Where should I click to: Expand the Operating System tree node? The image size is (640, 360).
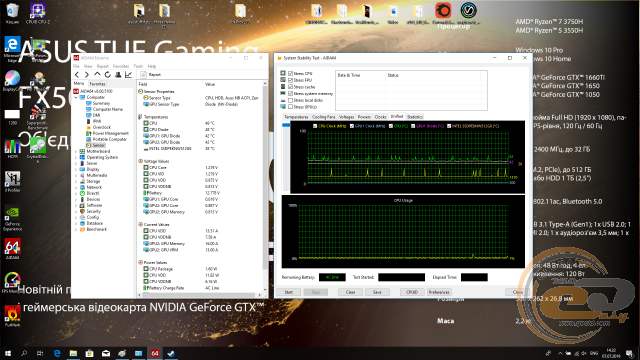76,157
